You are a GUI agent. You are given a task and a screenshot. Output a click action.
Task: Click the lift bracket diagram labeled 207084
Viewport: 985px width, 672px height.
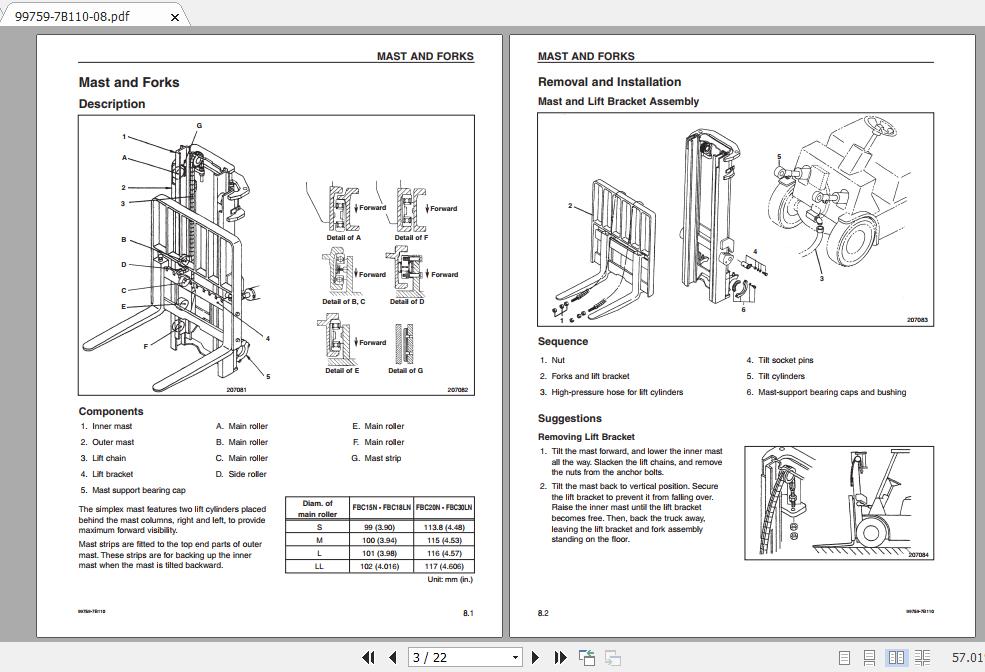838,503
